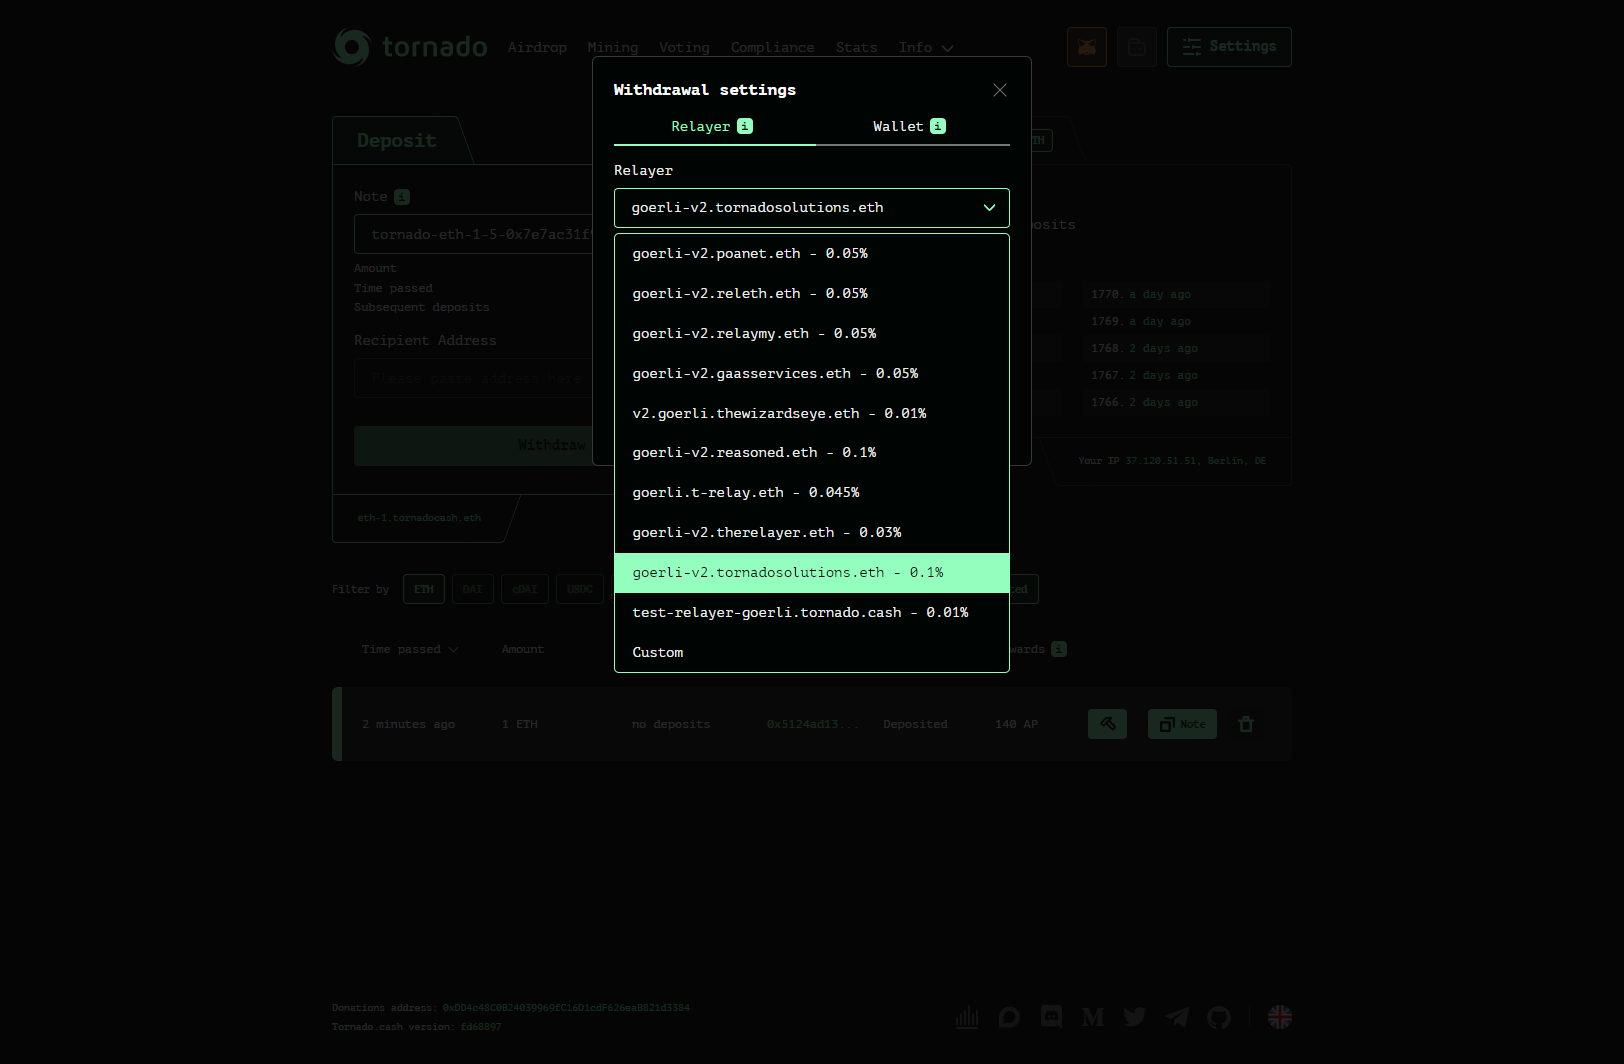Click the deposit entry 1766 2 days ago

1176,402
